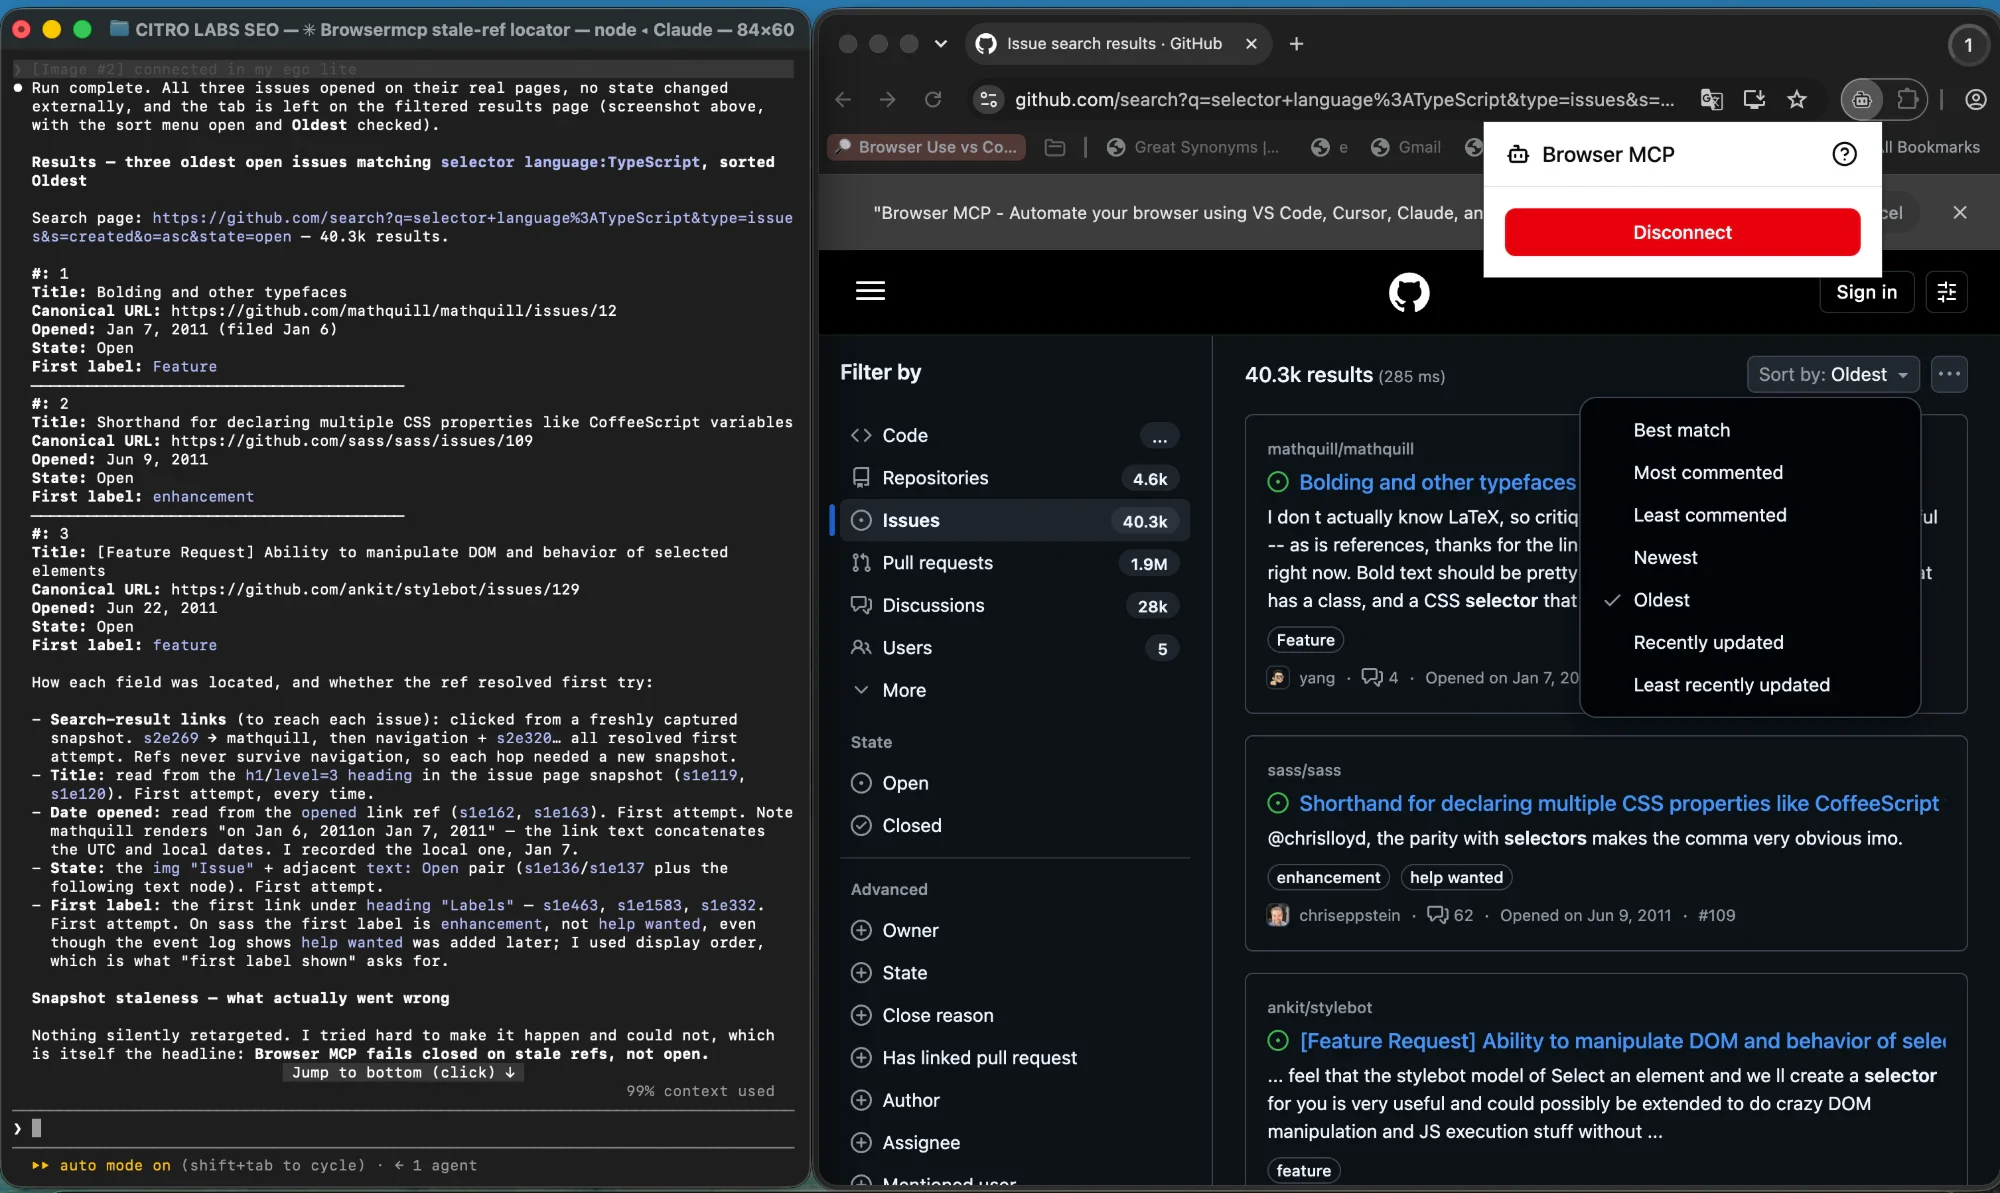Open the Chrome profile icon
This screenshot has width=2000, height=1193.
tap(1975, 99)
